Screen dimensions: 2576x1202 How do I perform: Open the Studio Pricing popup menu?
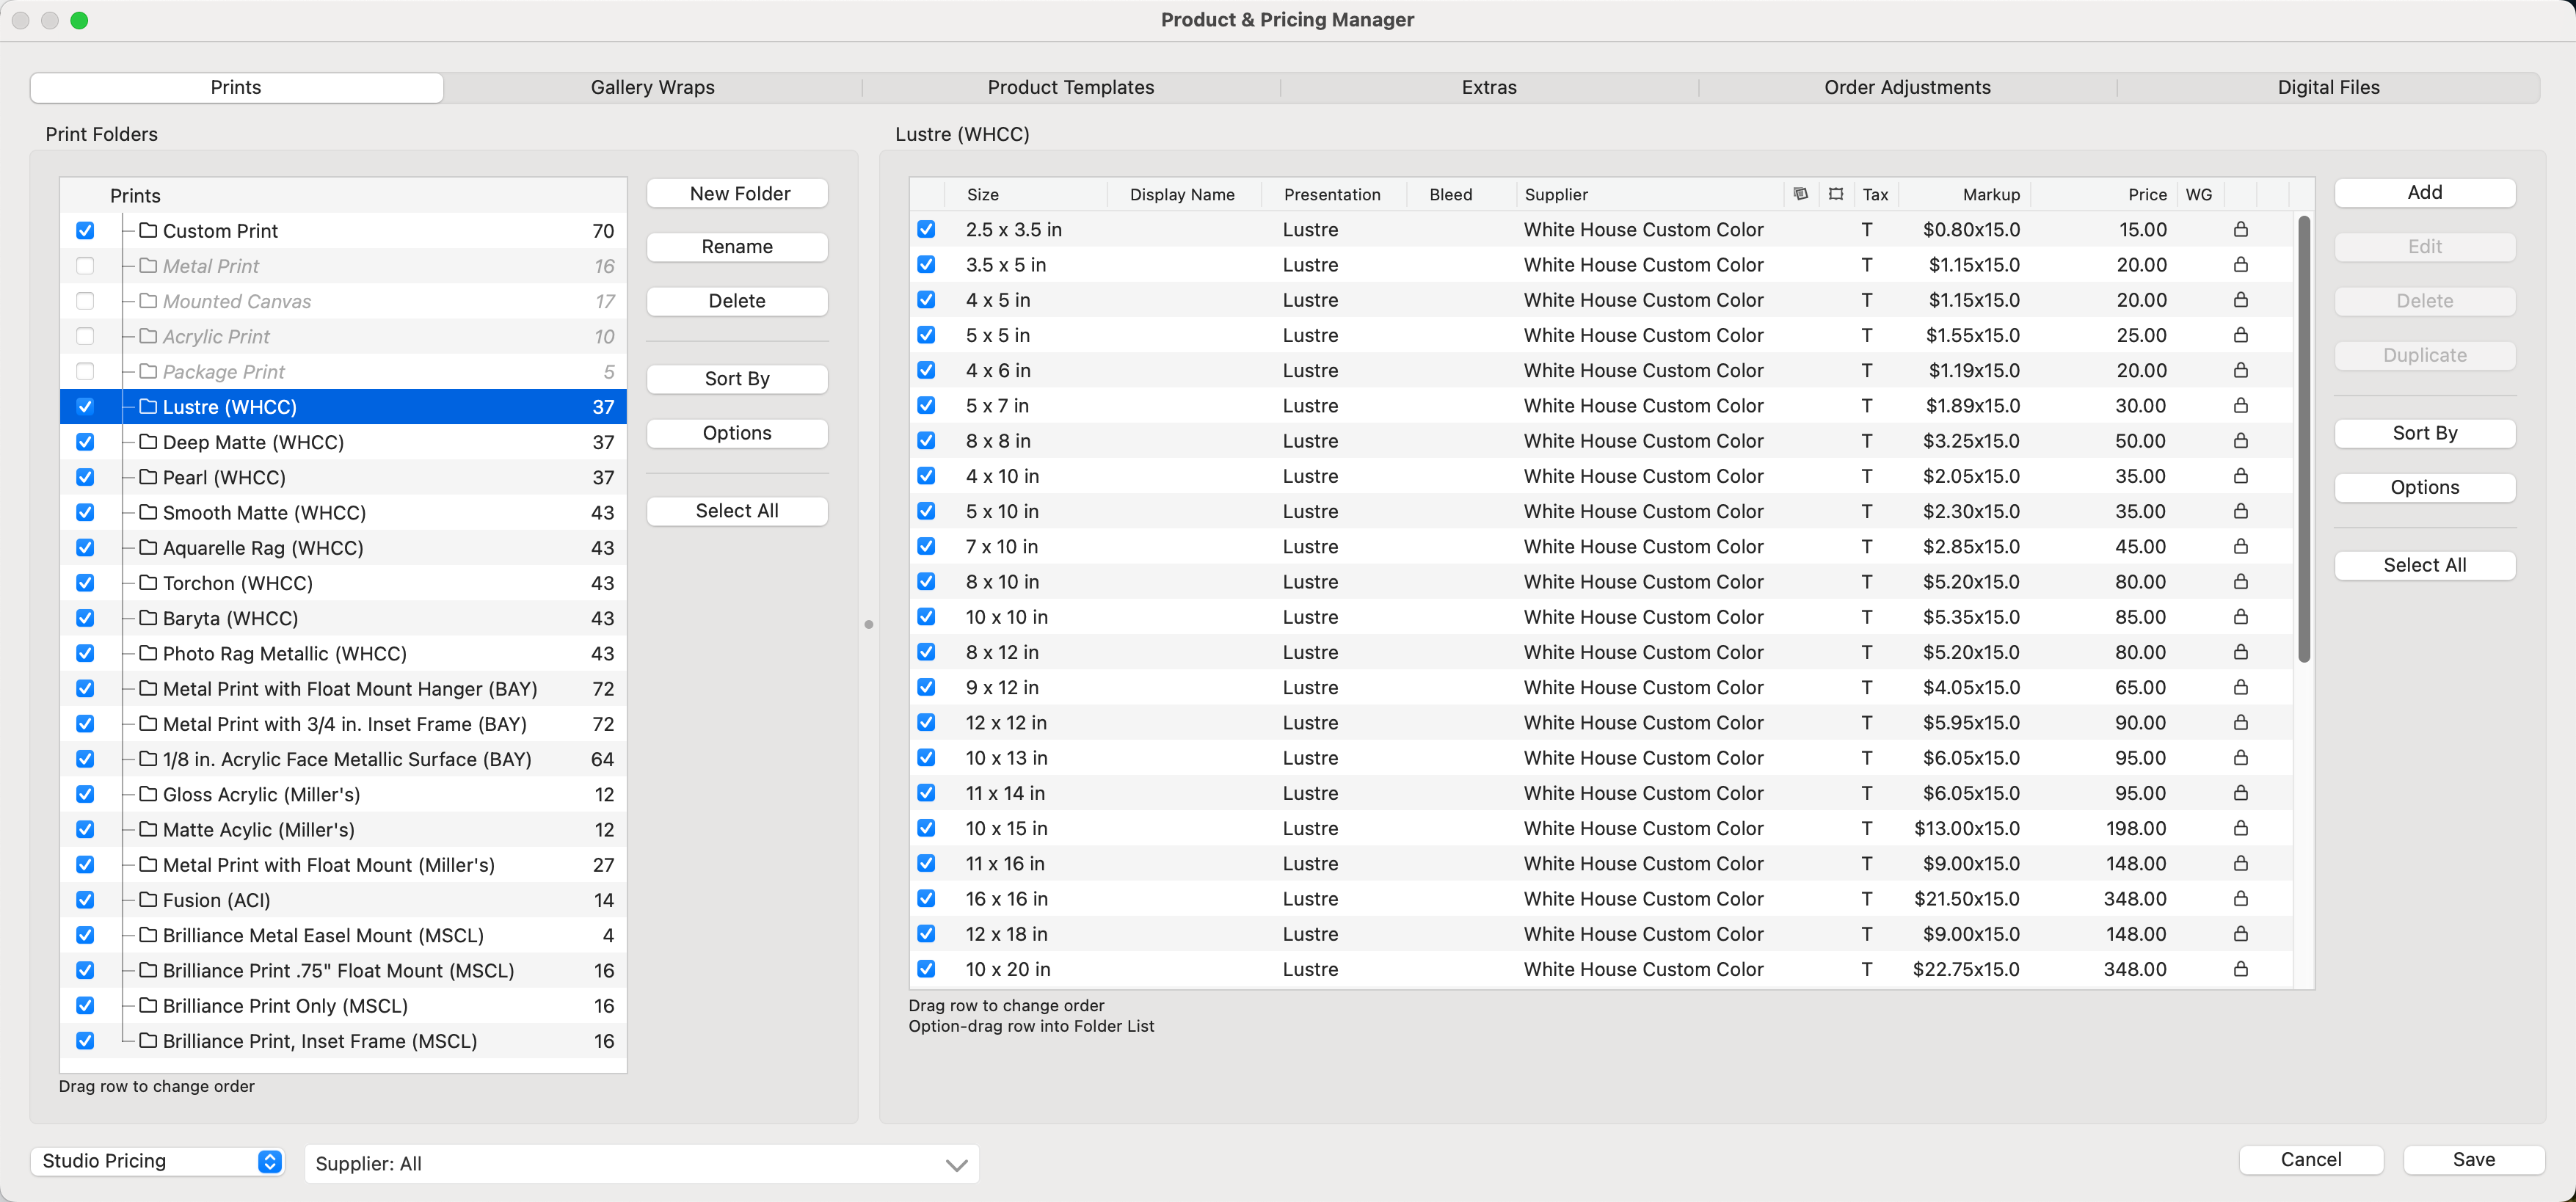click(x=157, y=1161)
